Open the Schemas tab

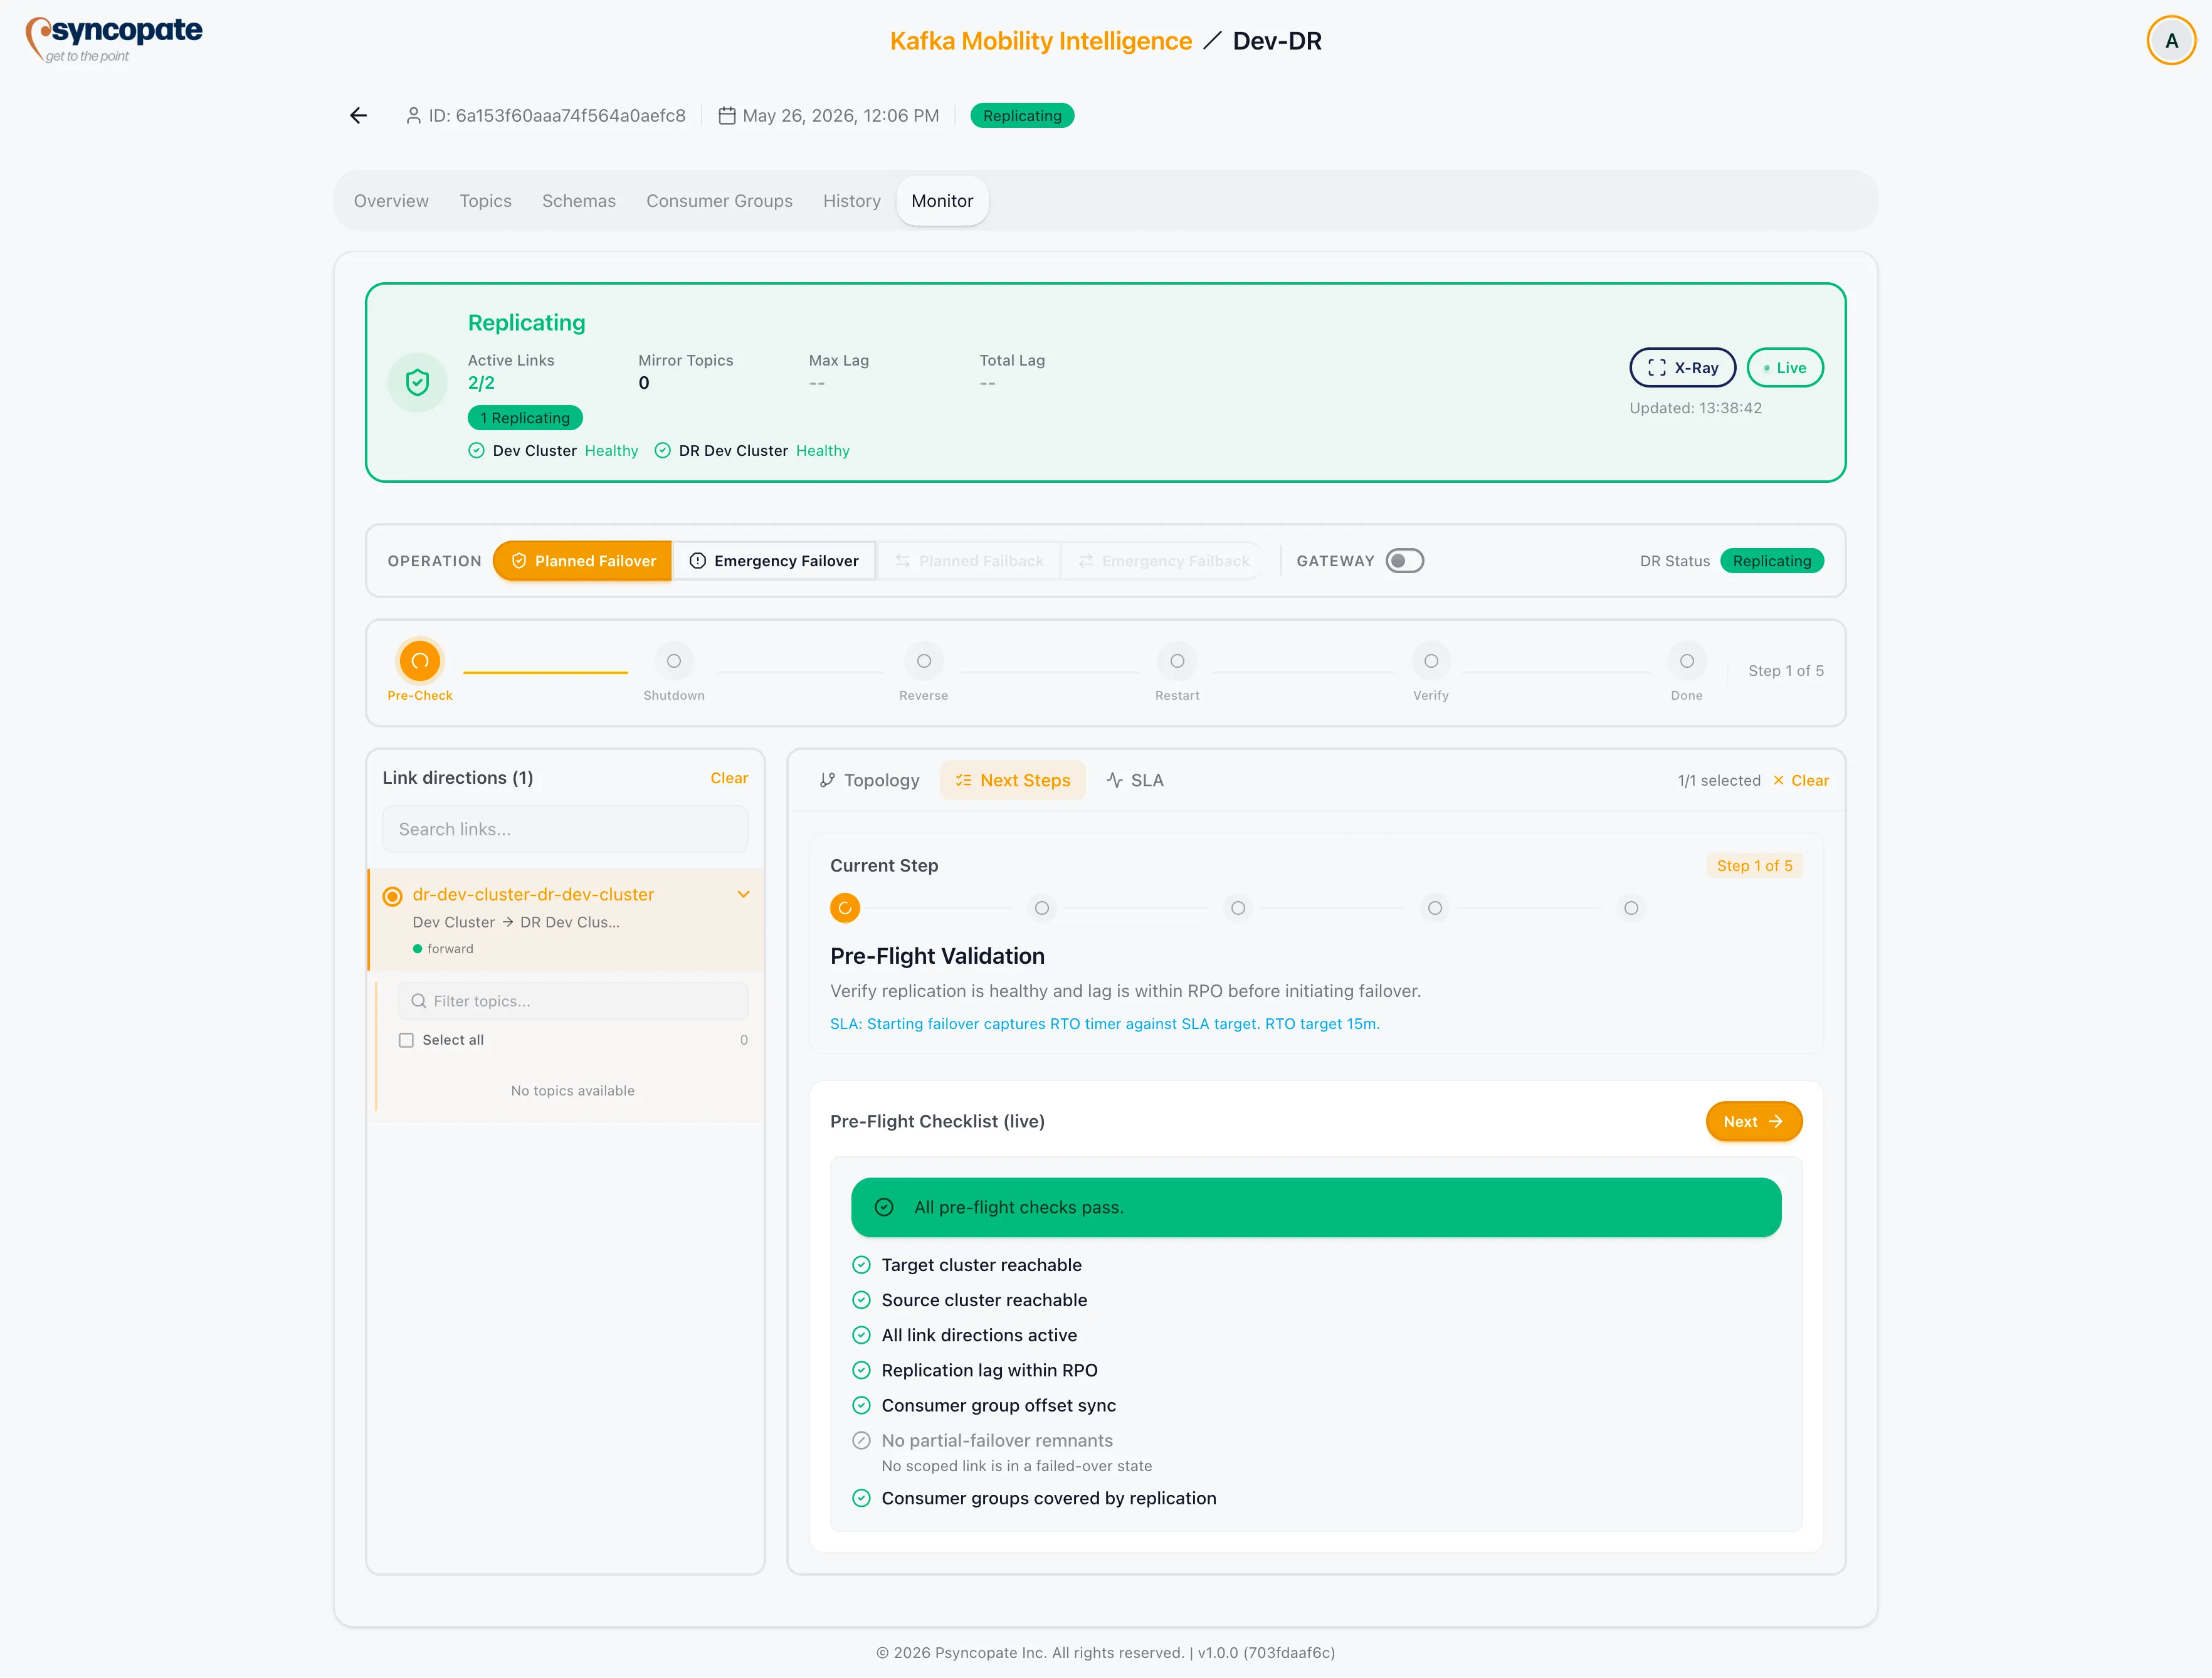coord(579,201)
